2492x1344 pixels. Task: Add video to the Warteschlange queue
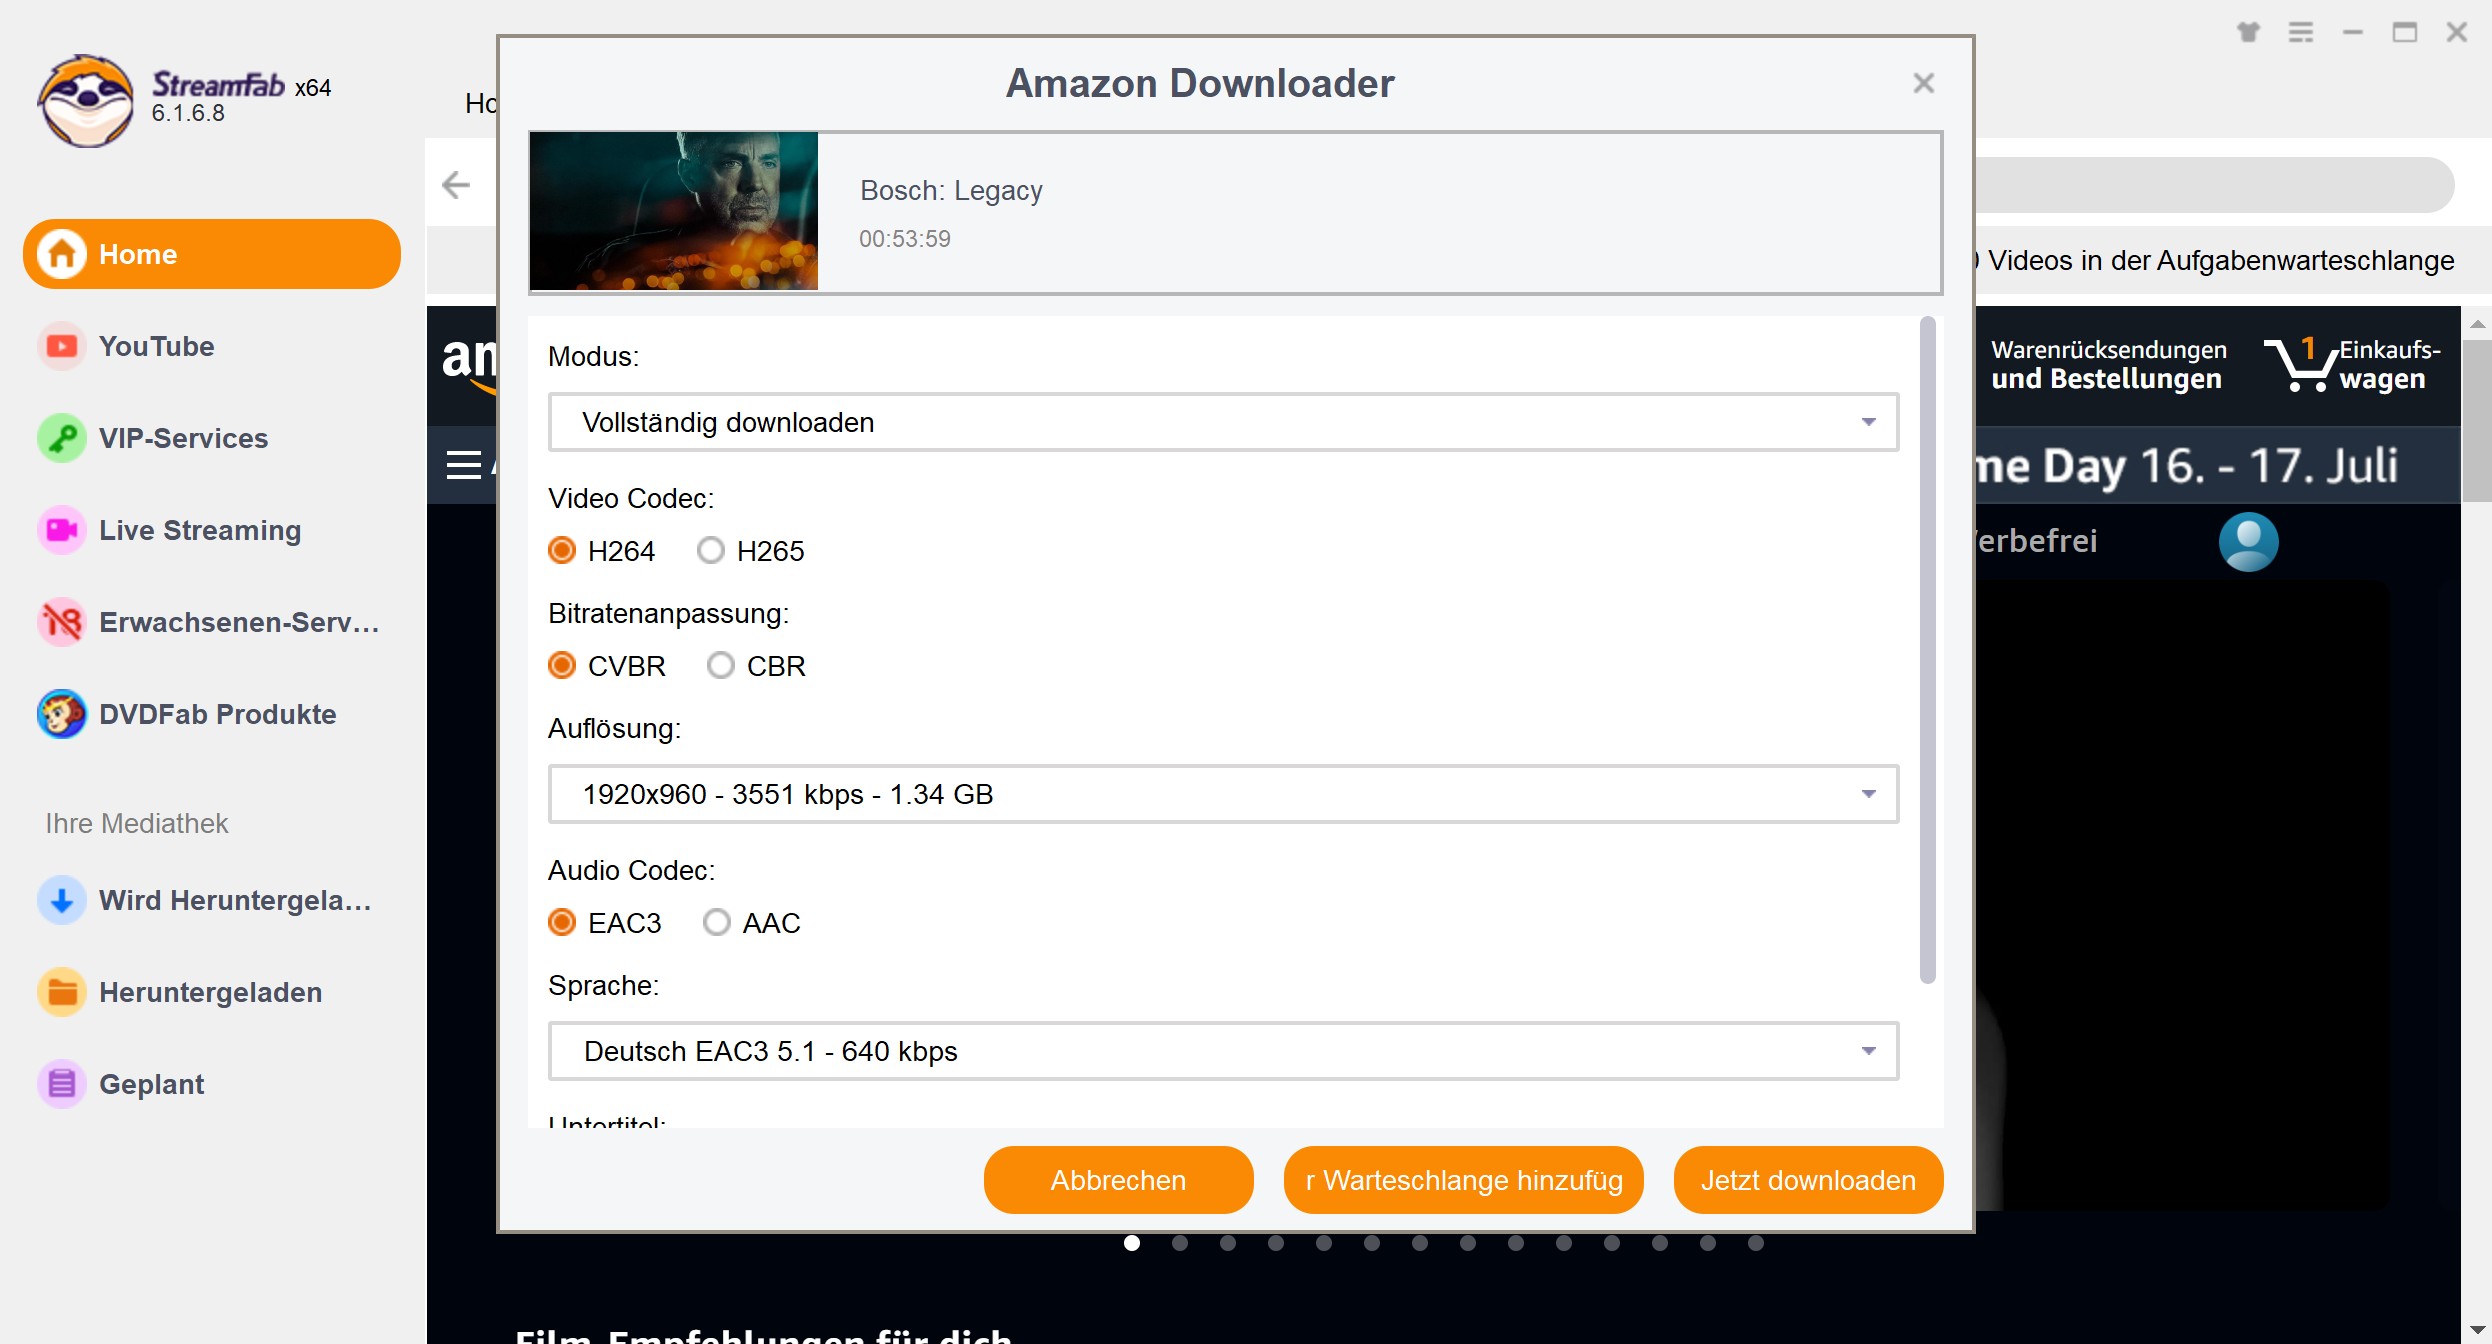tap(1463, 1180)
